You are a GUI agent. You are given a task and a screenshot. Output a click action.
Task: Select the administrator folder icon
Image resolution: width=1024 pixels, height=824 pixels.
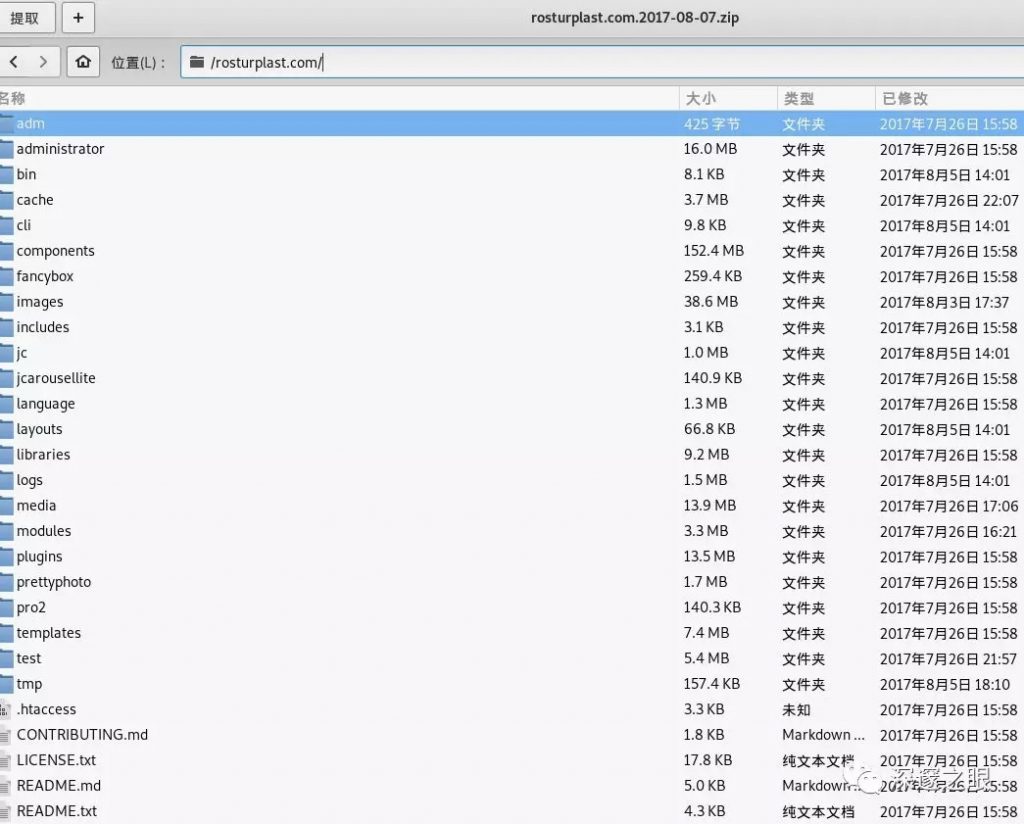(x=7, y=149)
